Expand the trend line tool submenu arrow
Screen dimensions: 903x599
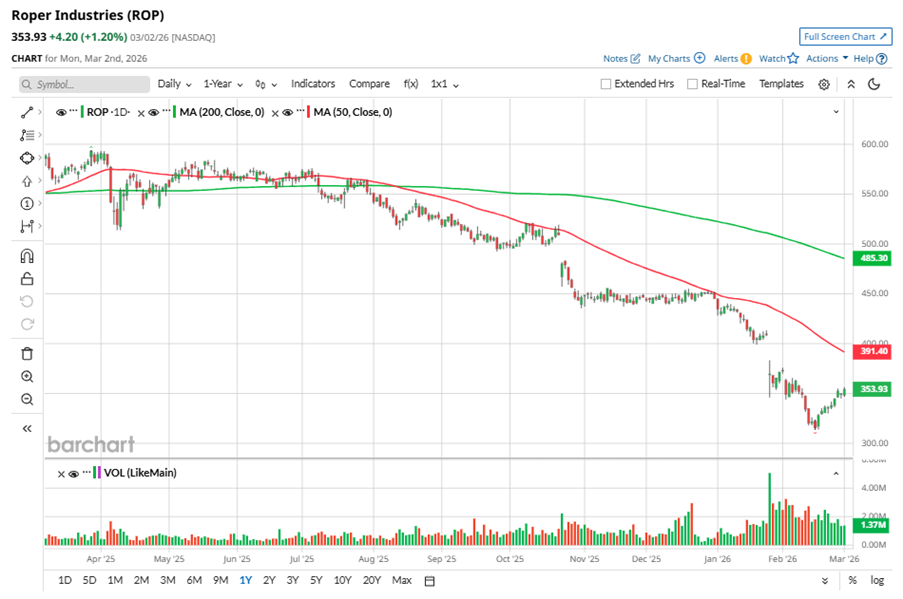(x=40, y=112)
